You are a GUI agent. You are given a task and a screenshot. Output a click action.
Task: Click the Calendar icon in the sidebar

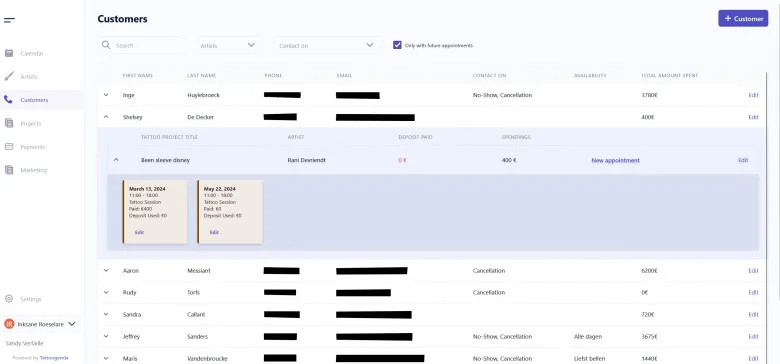(x=9, y=53)
